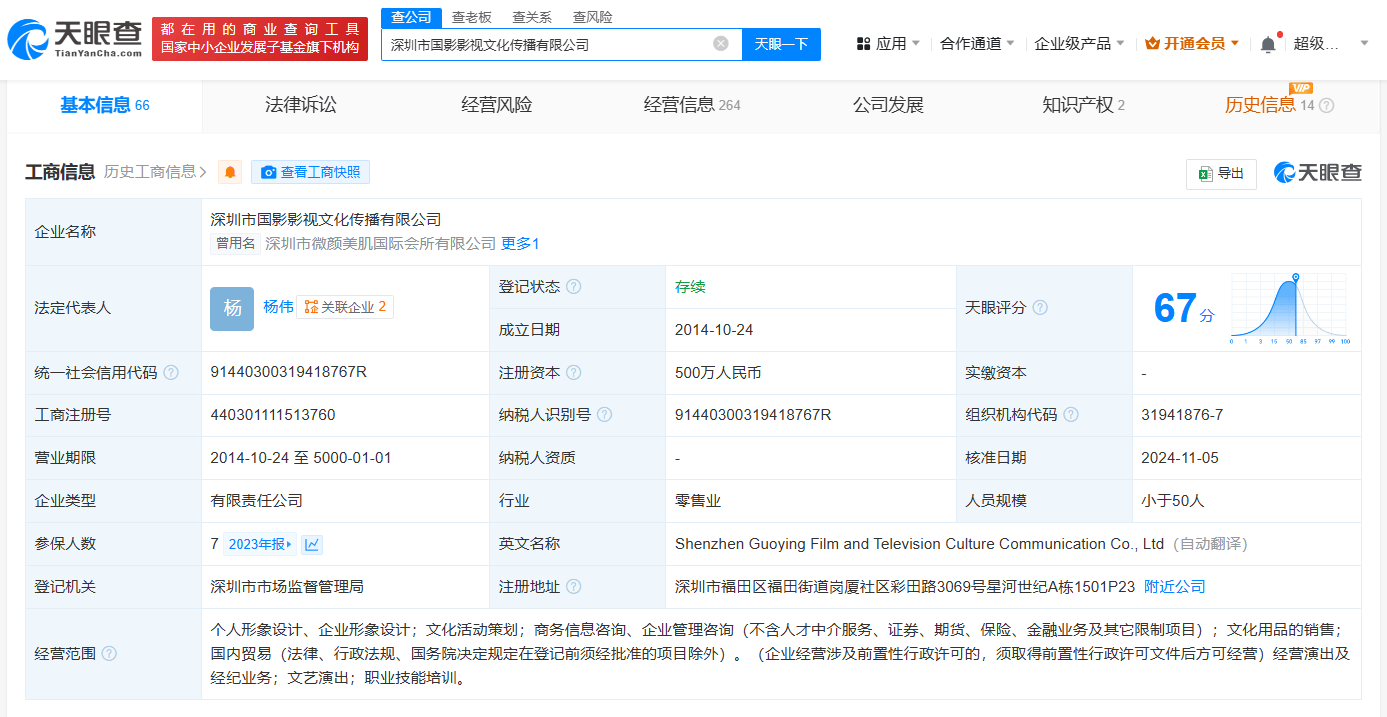Open legal representative 杨伟 link
The image size is (1387, 717).
pyautogui.click(x=278, y=307)
